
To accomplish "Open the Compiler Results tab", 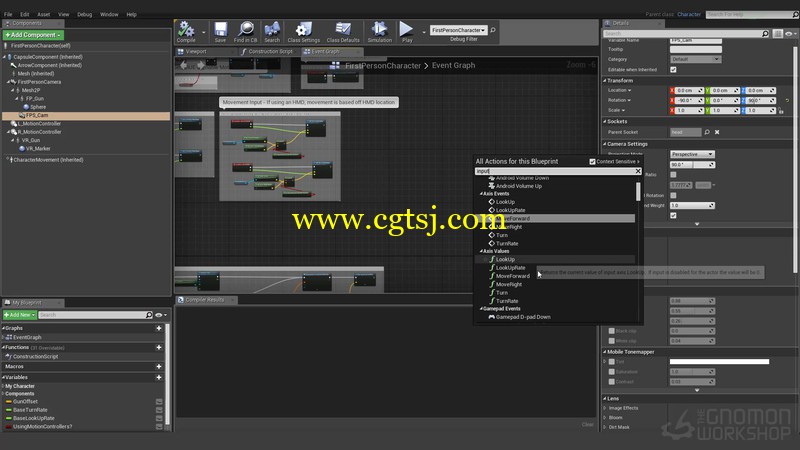I will 204,300.
